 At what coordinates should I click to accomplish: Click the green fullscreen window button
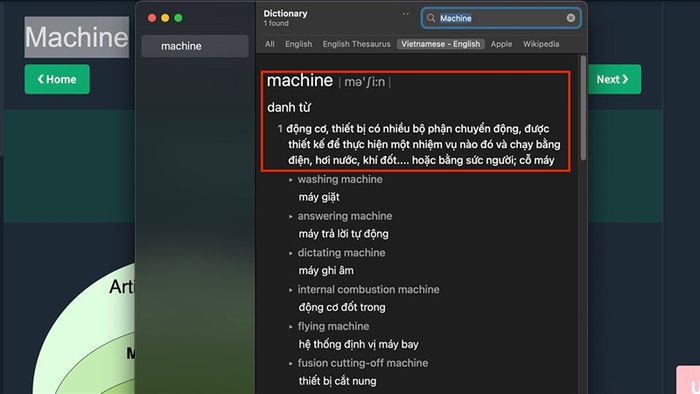tap(179, 18)
